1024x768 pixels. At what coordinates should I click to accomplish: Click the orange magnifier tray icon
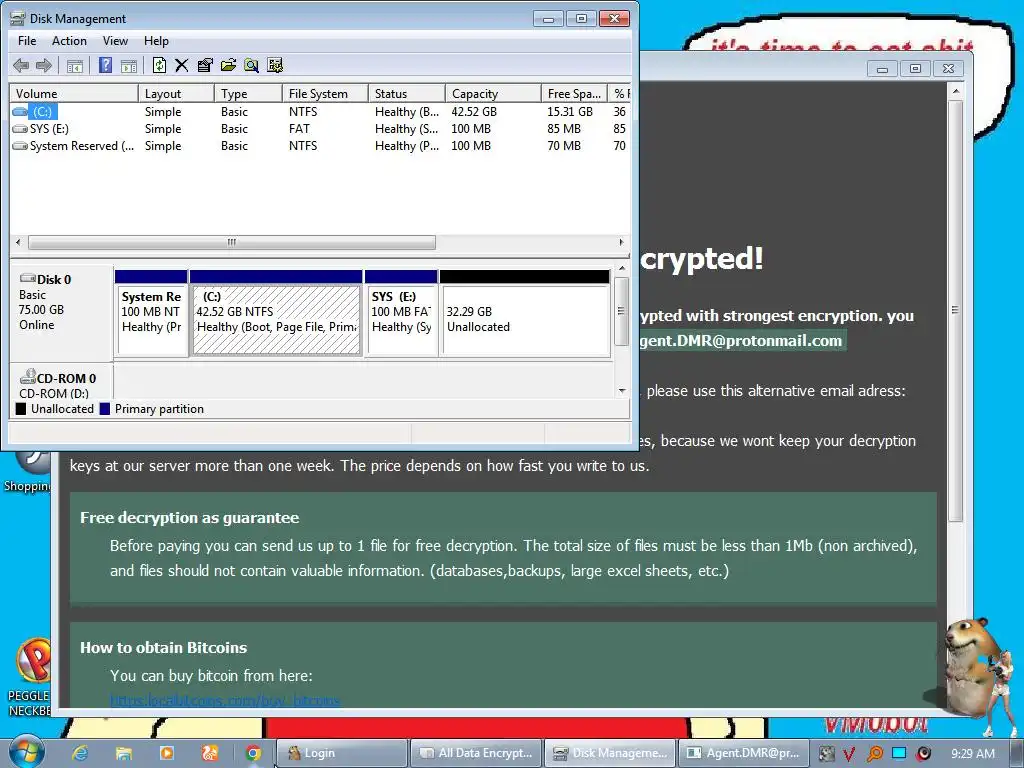pos(874,754)
